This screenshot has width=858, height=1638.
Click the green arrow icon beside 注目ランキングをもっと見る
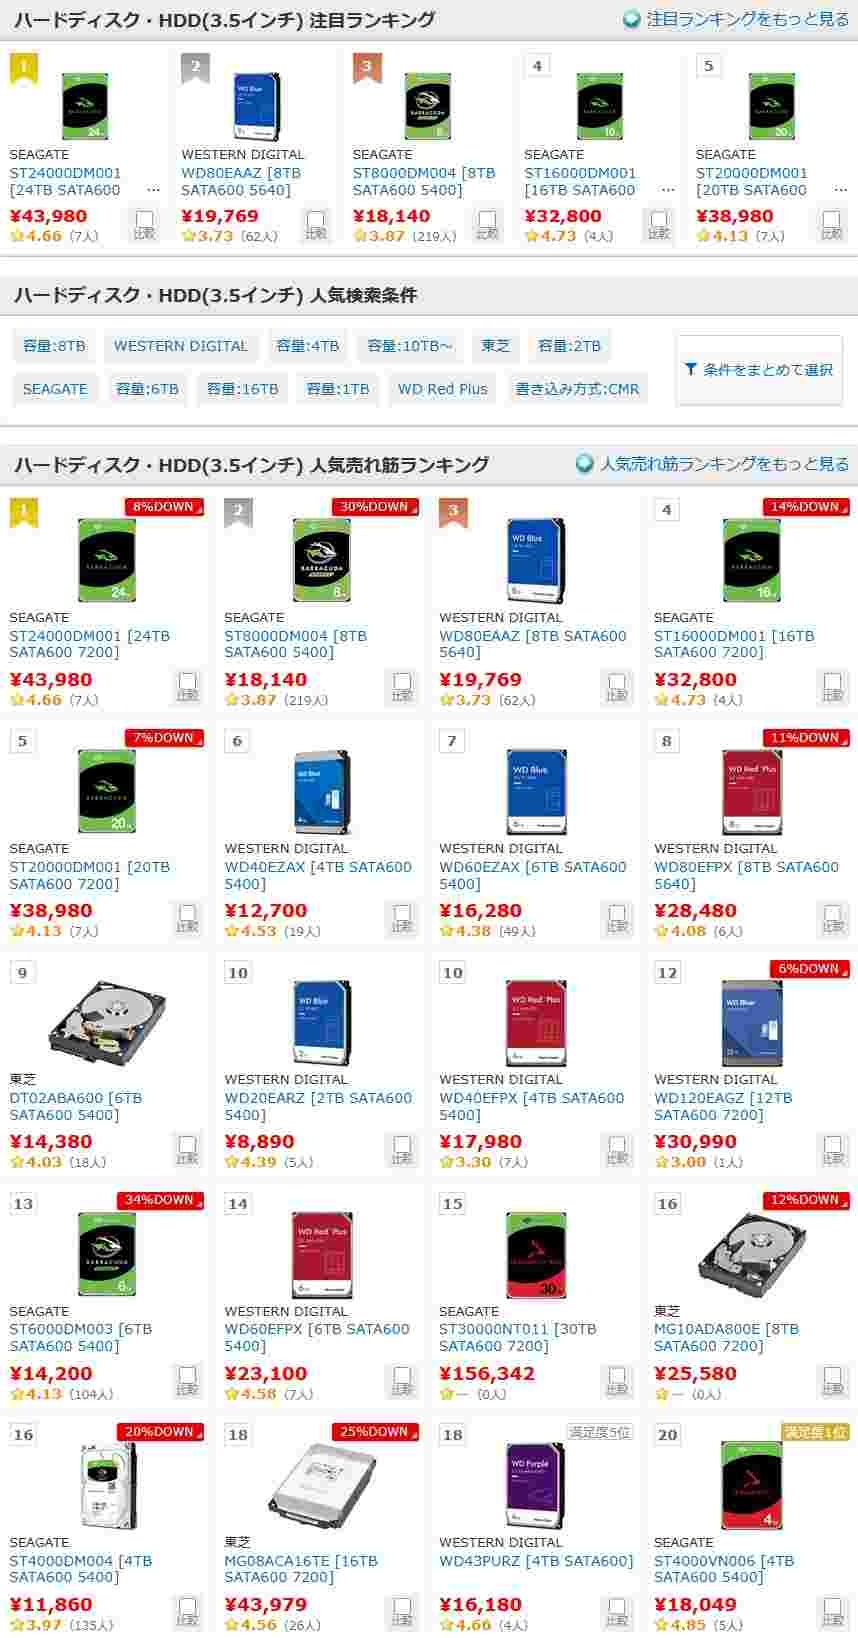pyautogui.click(x=631, y=19)
